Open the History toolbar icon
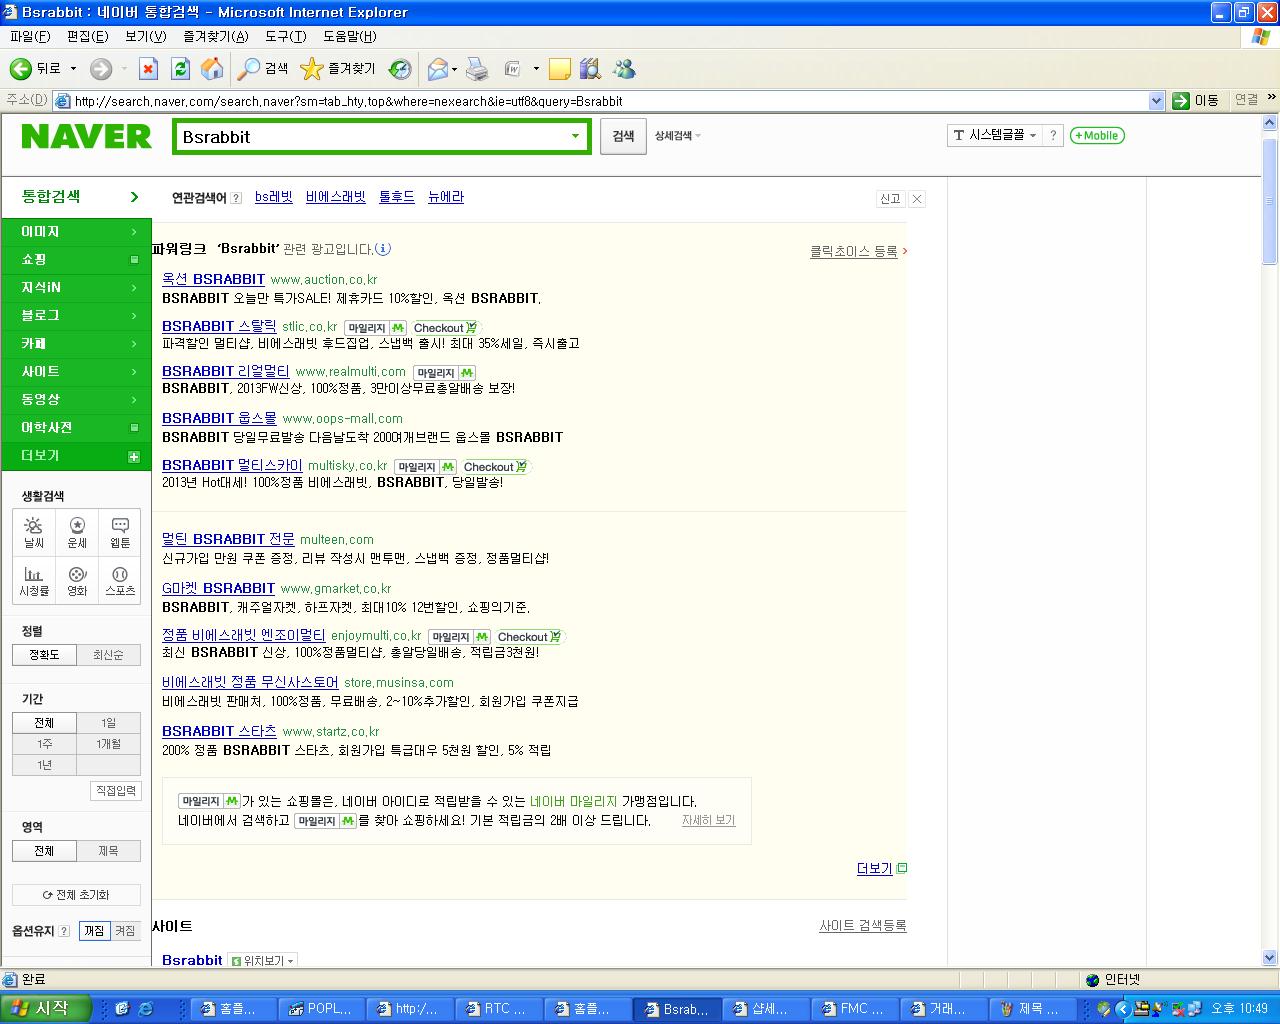Screen dimensions: 1280x1024 tap(400, 69)
